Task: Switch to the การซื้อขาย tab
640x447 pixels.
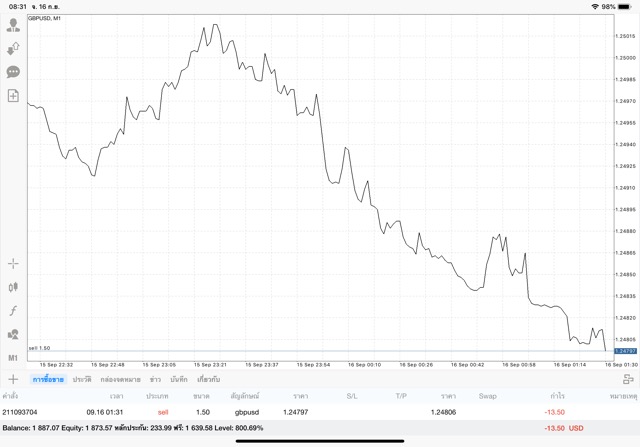Action: (48, 379)
